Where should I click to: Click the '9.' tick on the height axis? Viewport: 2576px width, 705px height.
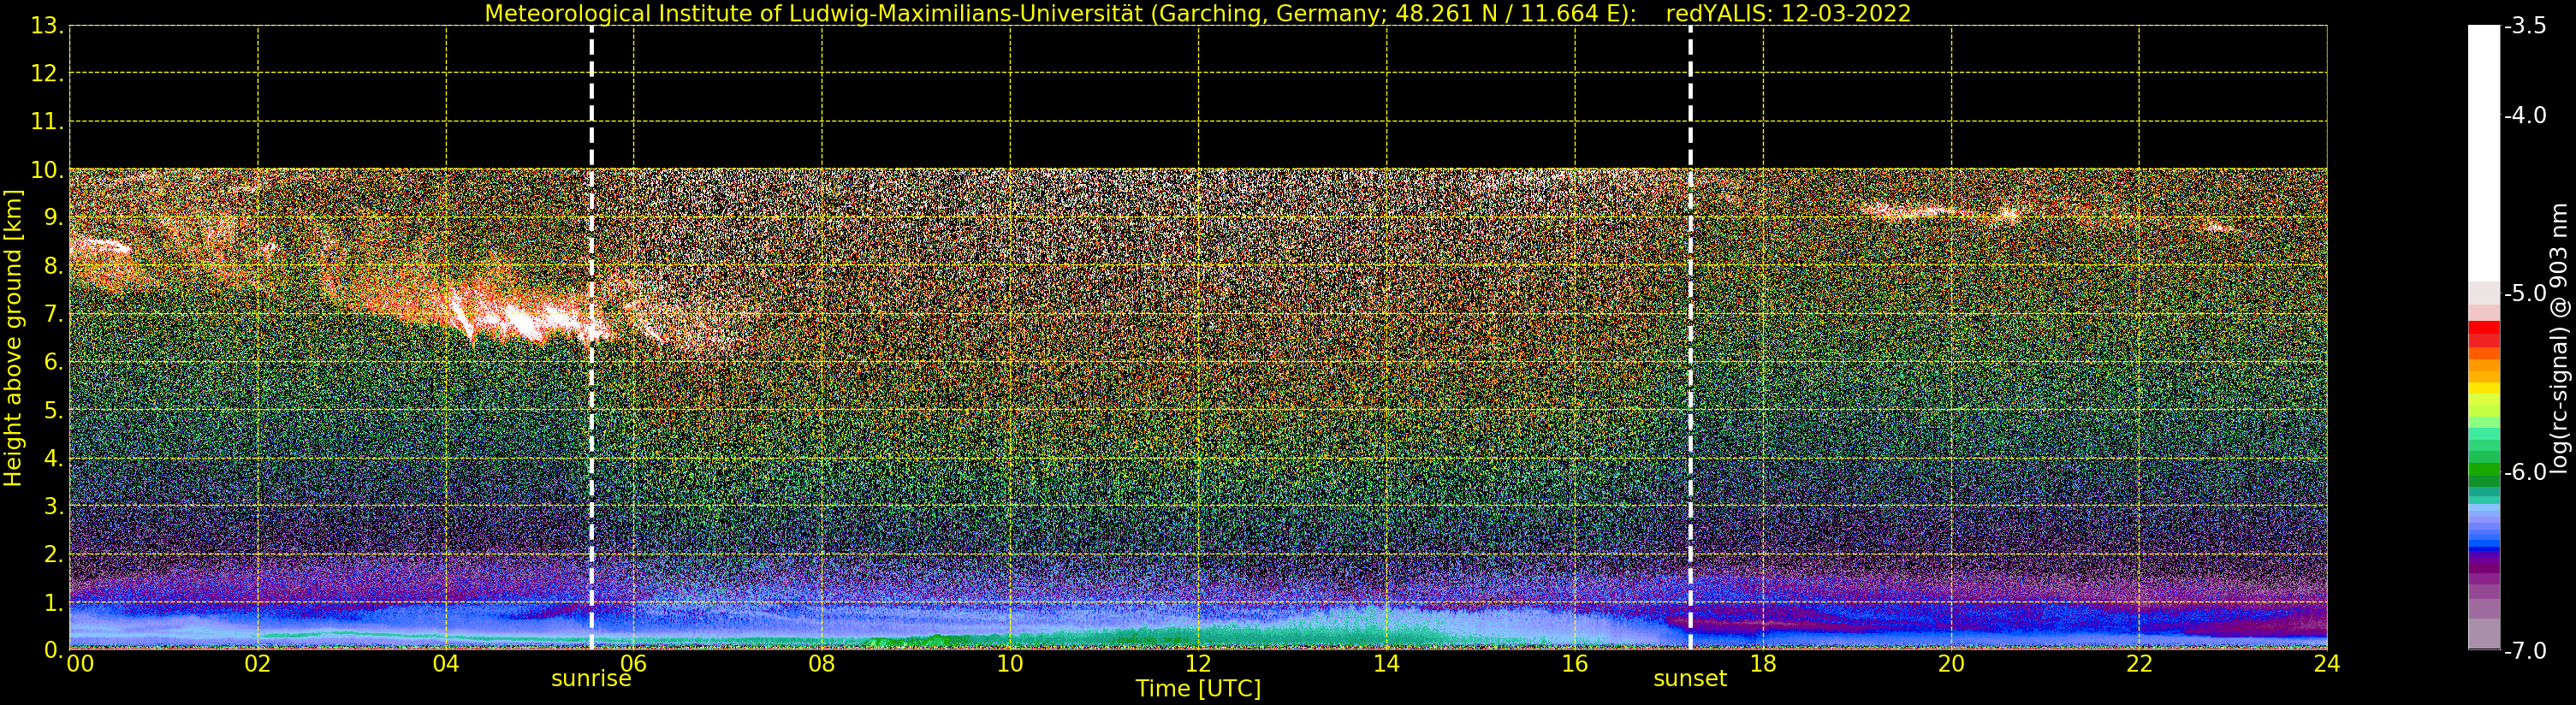(x=53, y=218)
